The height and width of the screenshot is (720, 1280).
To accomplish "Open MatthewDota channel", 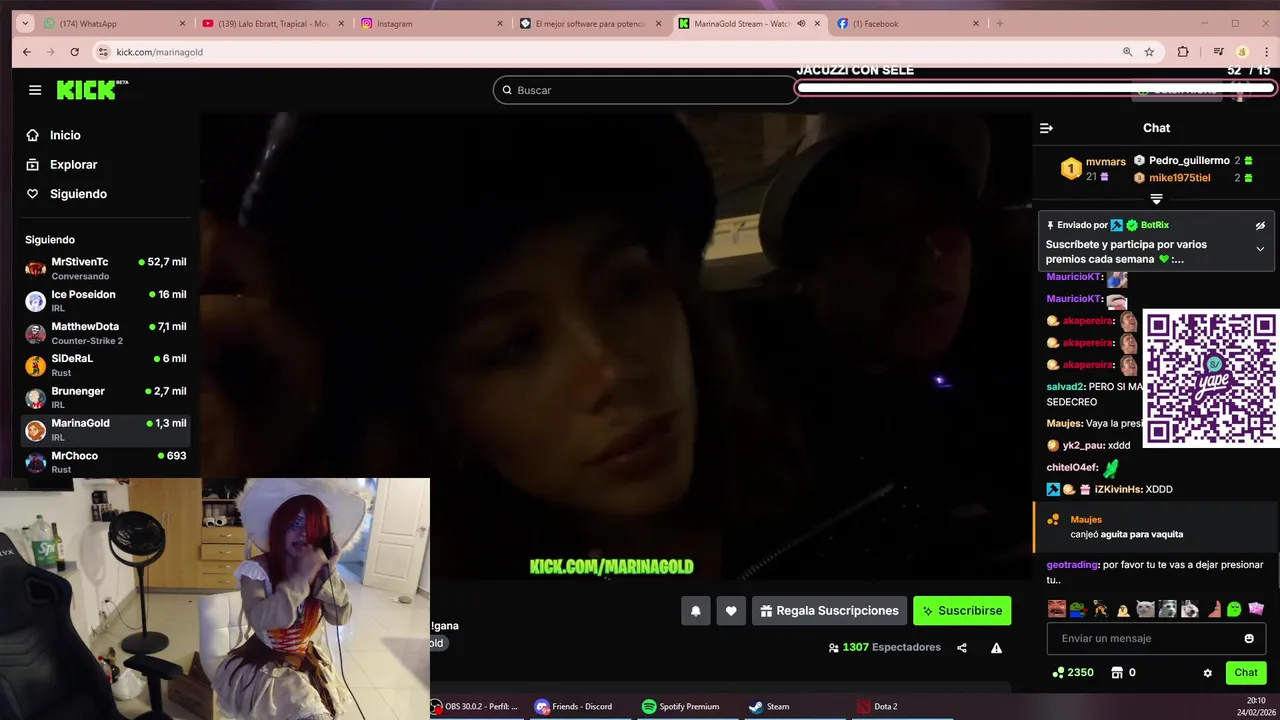I will tap(105, 333).
